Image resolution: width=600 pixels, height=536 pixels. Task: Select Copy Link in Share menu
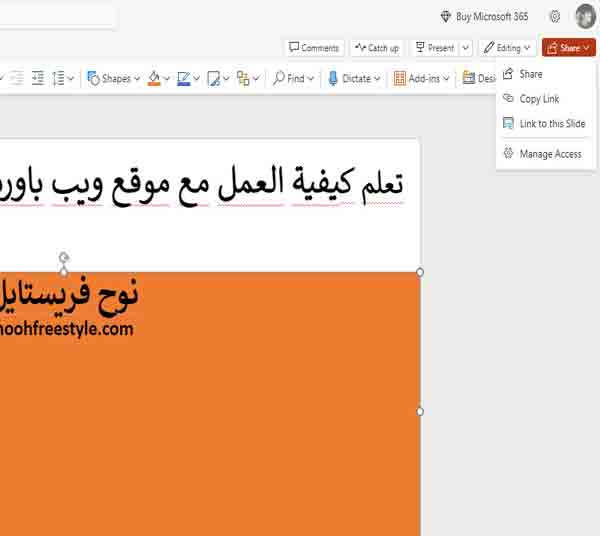546,99
